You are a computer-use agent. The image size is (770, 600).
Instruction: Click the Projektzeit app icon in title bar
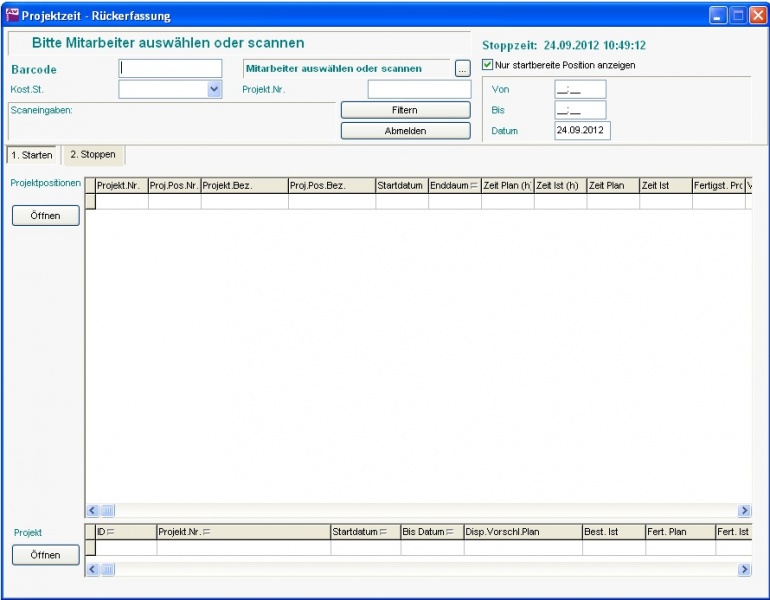12,16
